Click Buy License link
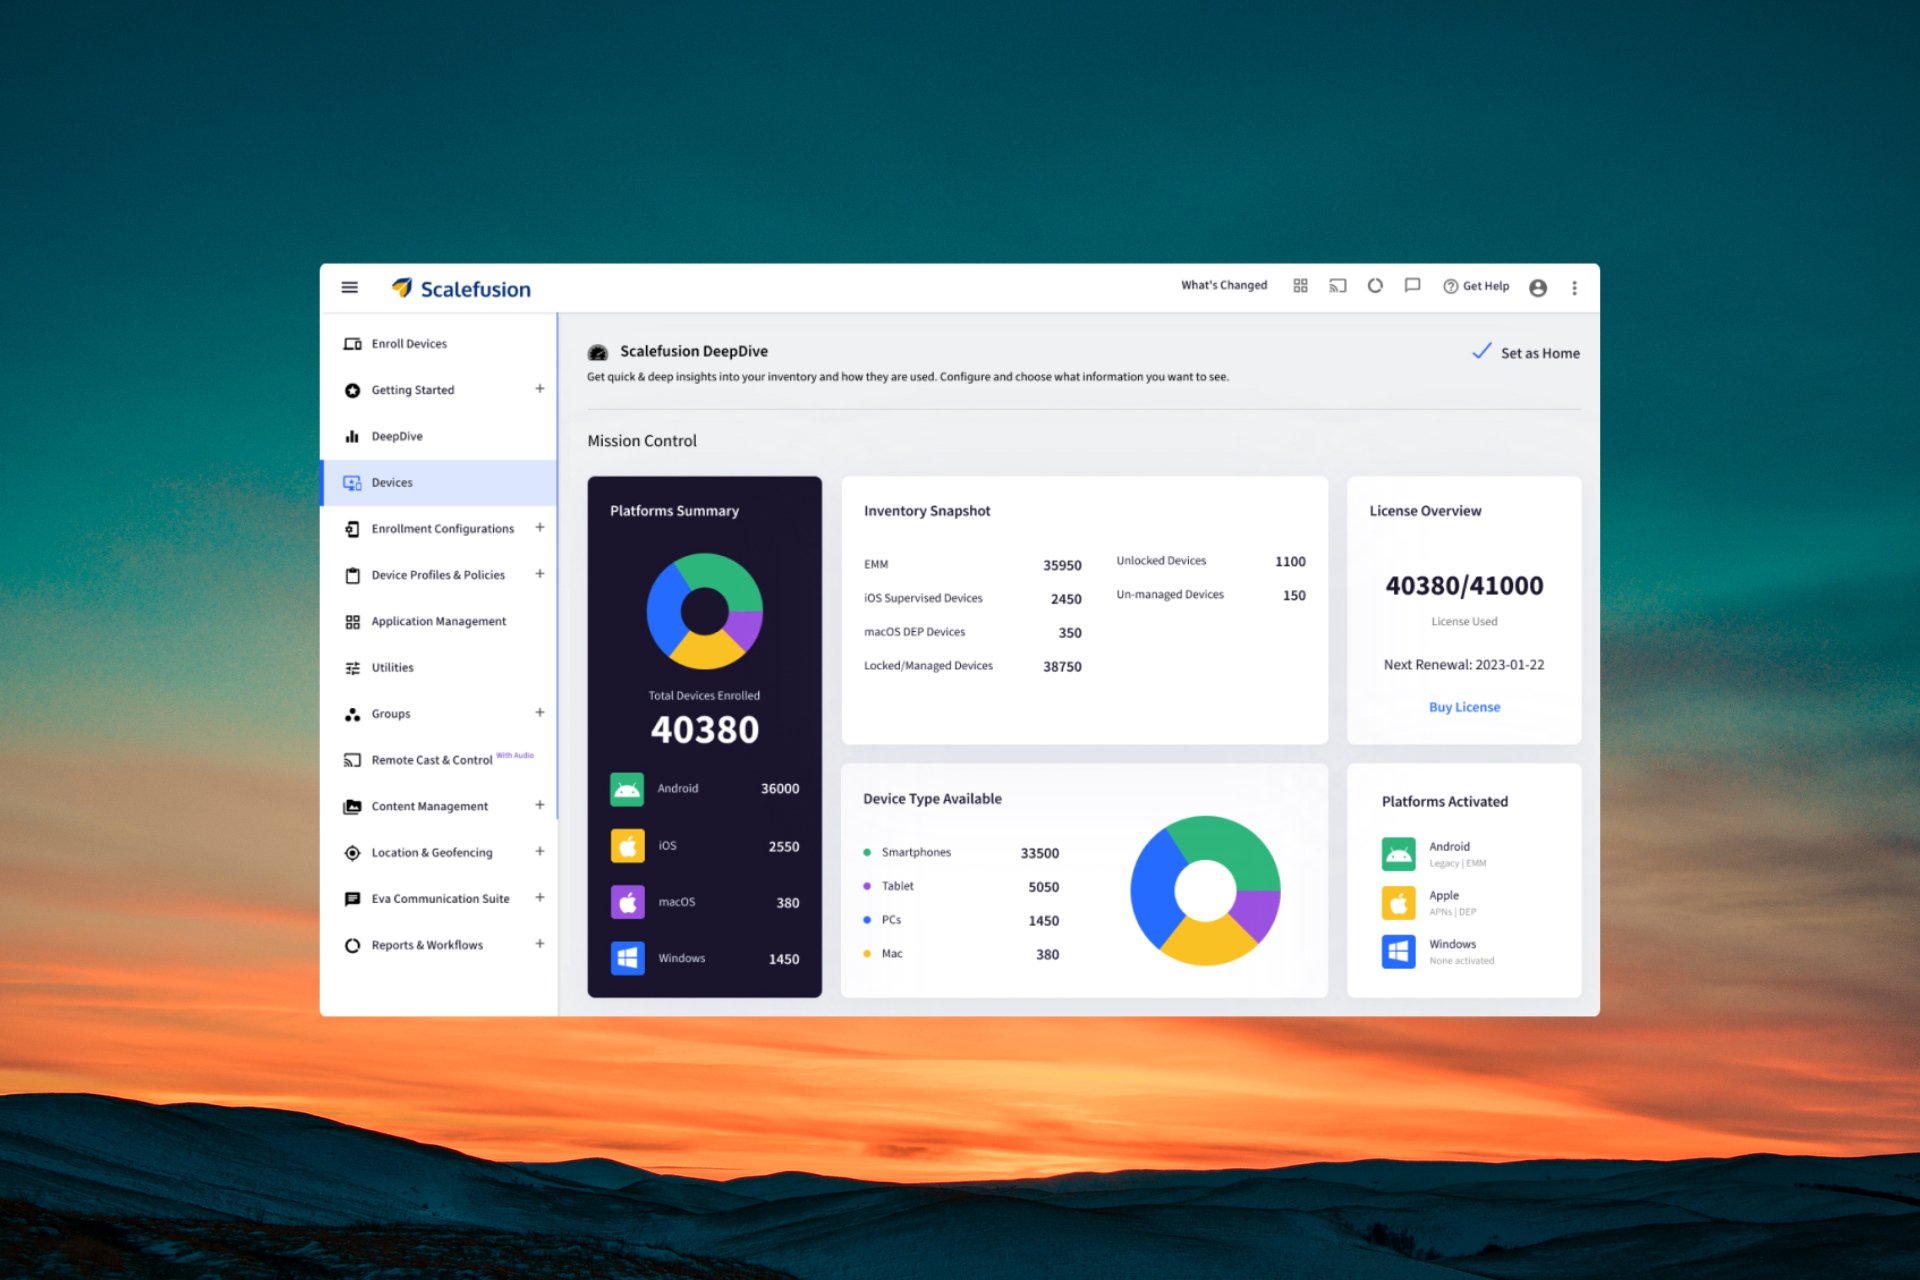This screenshot has width=1920, height=1280. (x=1464, y=707)
